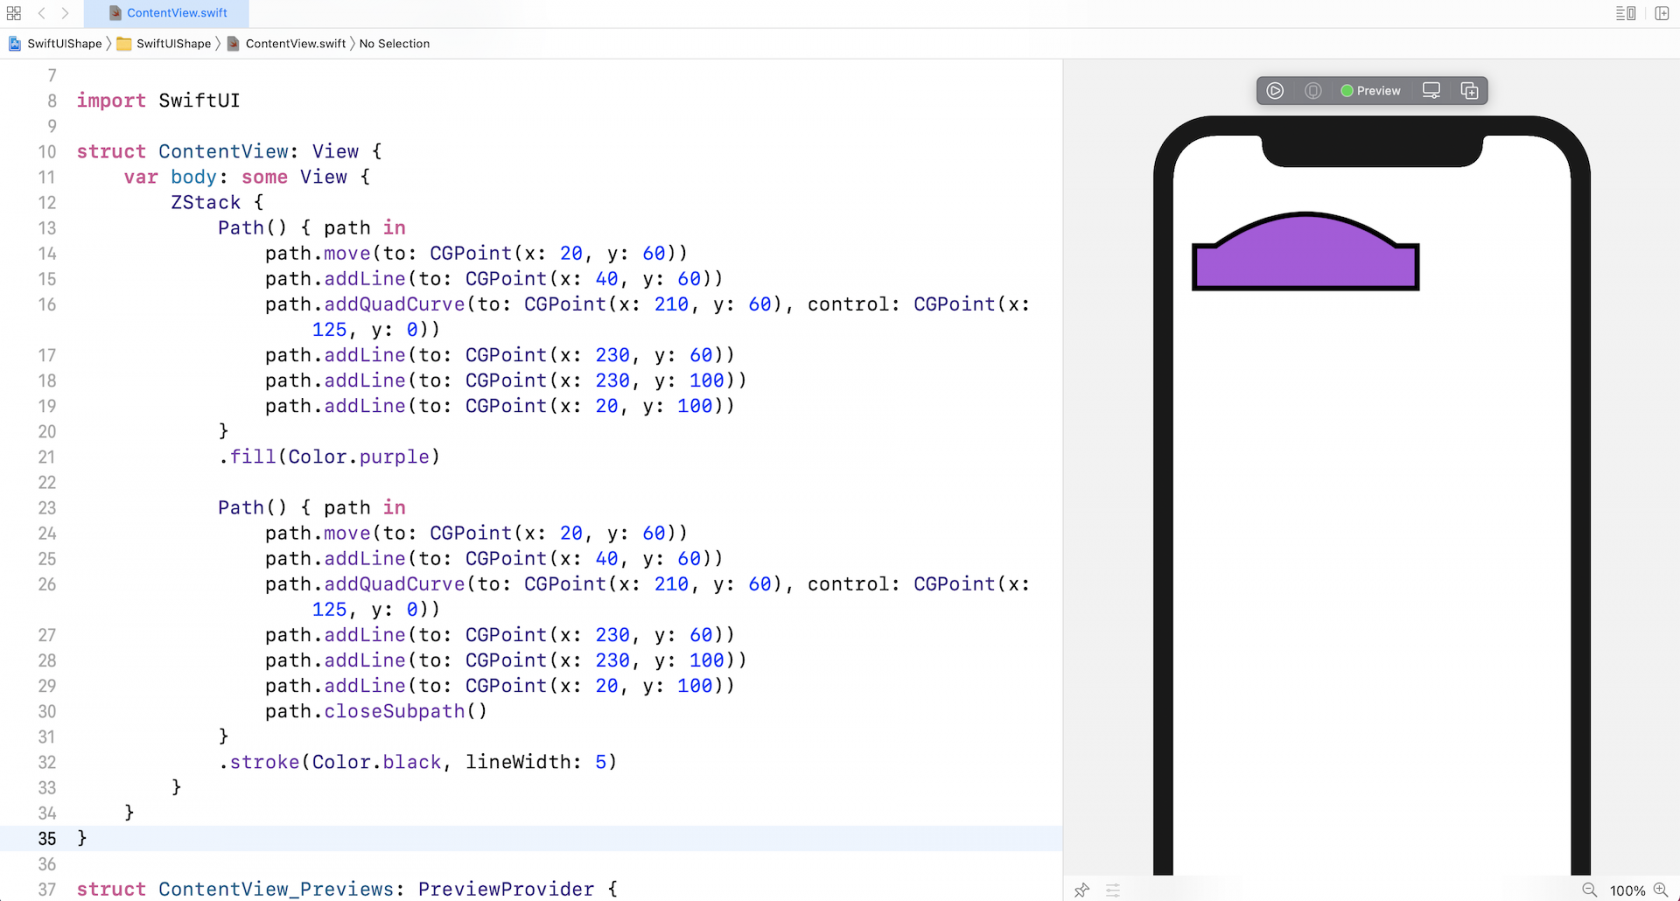Open the device settings icon in preview toolbar

click(x=1312, y=90)
